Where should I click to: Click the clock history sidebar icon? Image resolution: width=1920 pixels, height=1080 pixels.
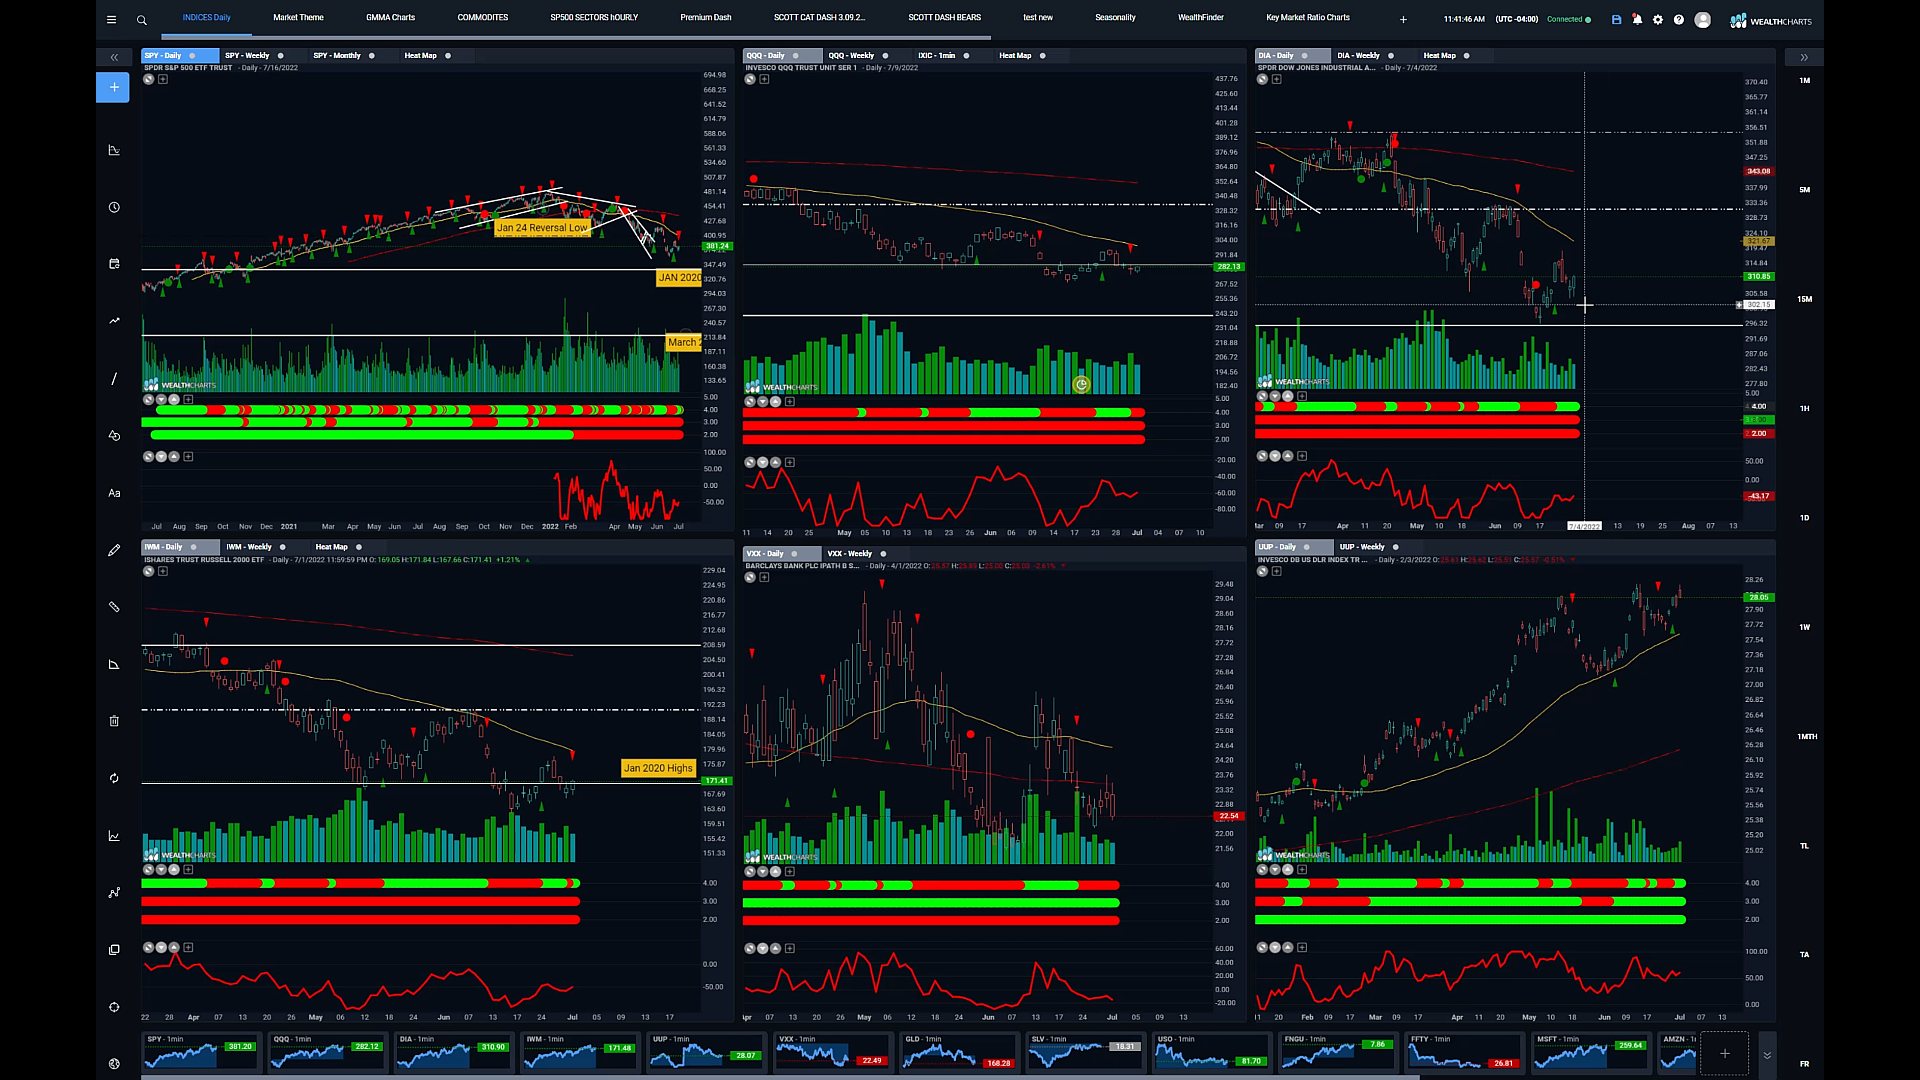[x=114, y=207]
